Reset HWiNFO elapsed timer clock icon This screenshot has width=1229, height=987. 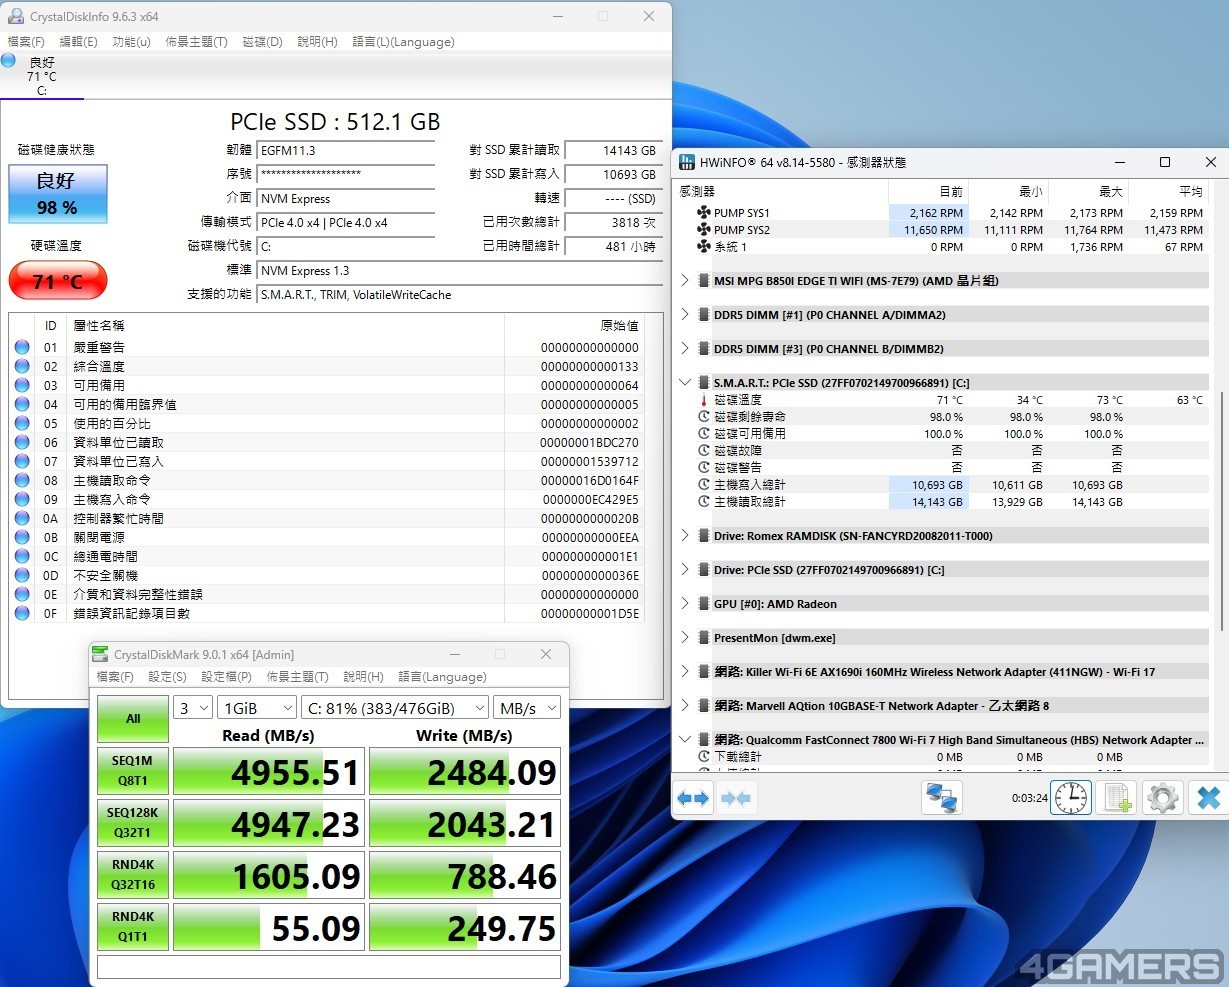pyautogui.click(x=1071, y=798)
